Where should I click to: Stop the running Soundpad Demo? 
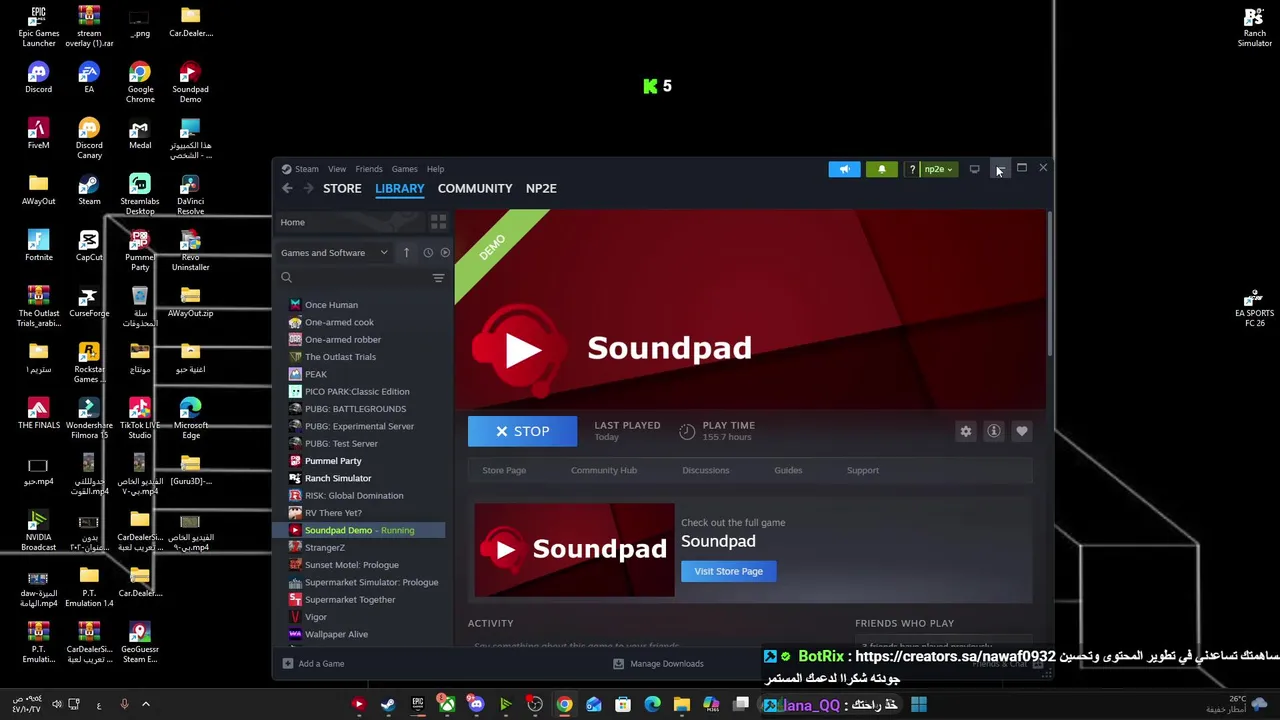[522, 431]
